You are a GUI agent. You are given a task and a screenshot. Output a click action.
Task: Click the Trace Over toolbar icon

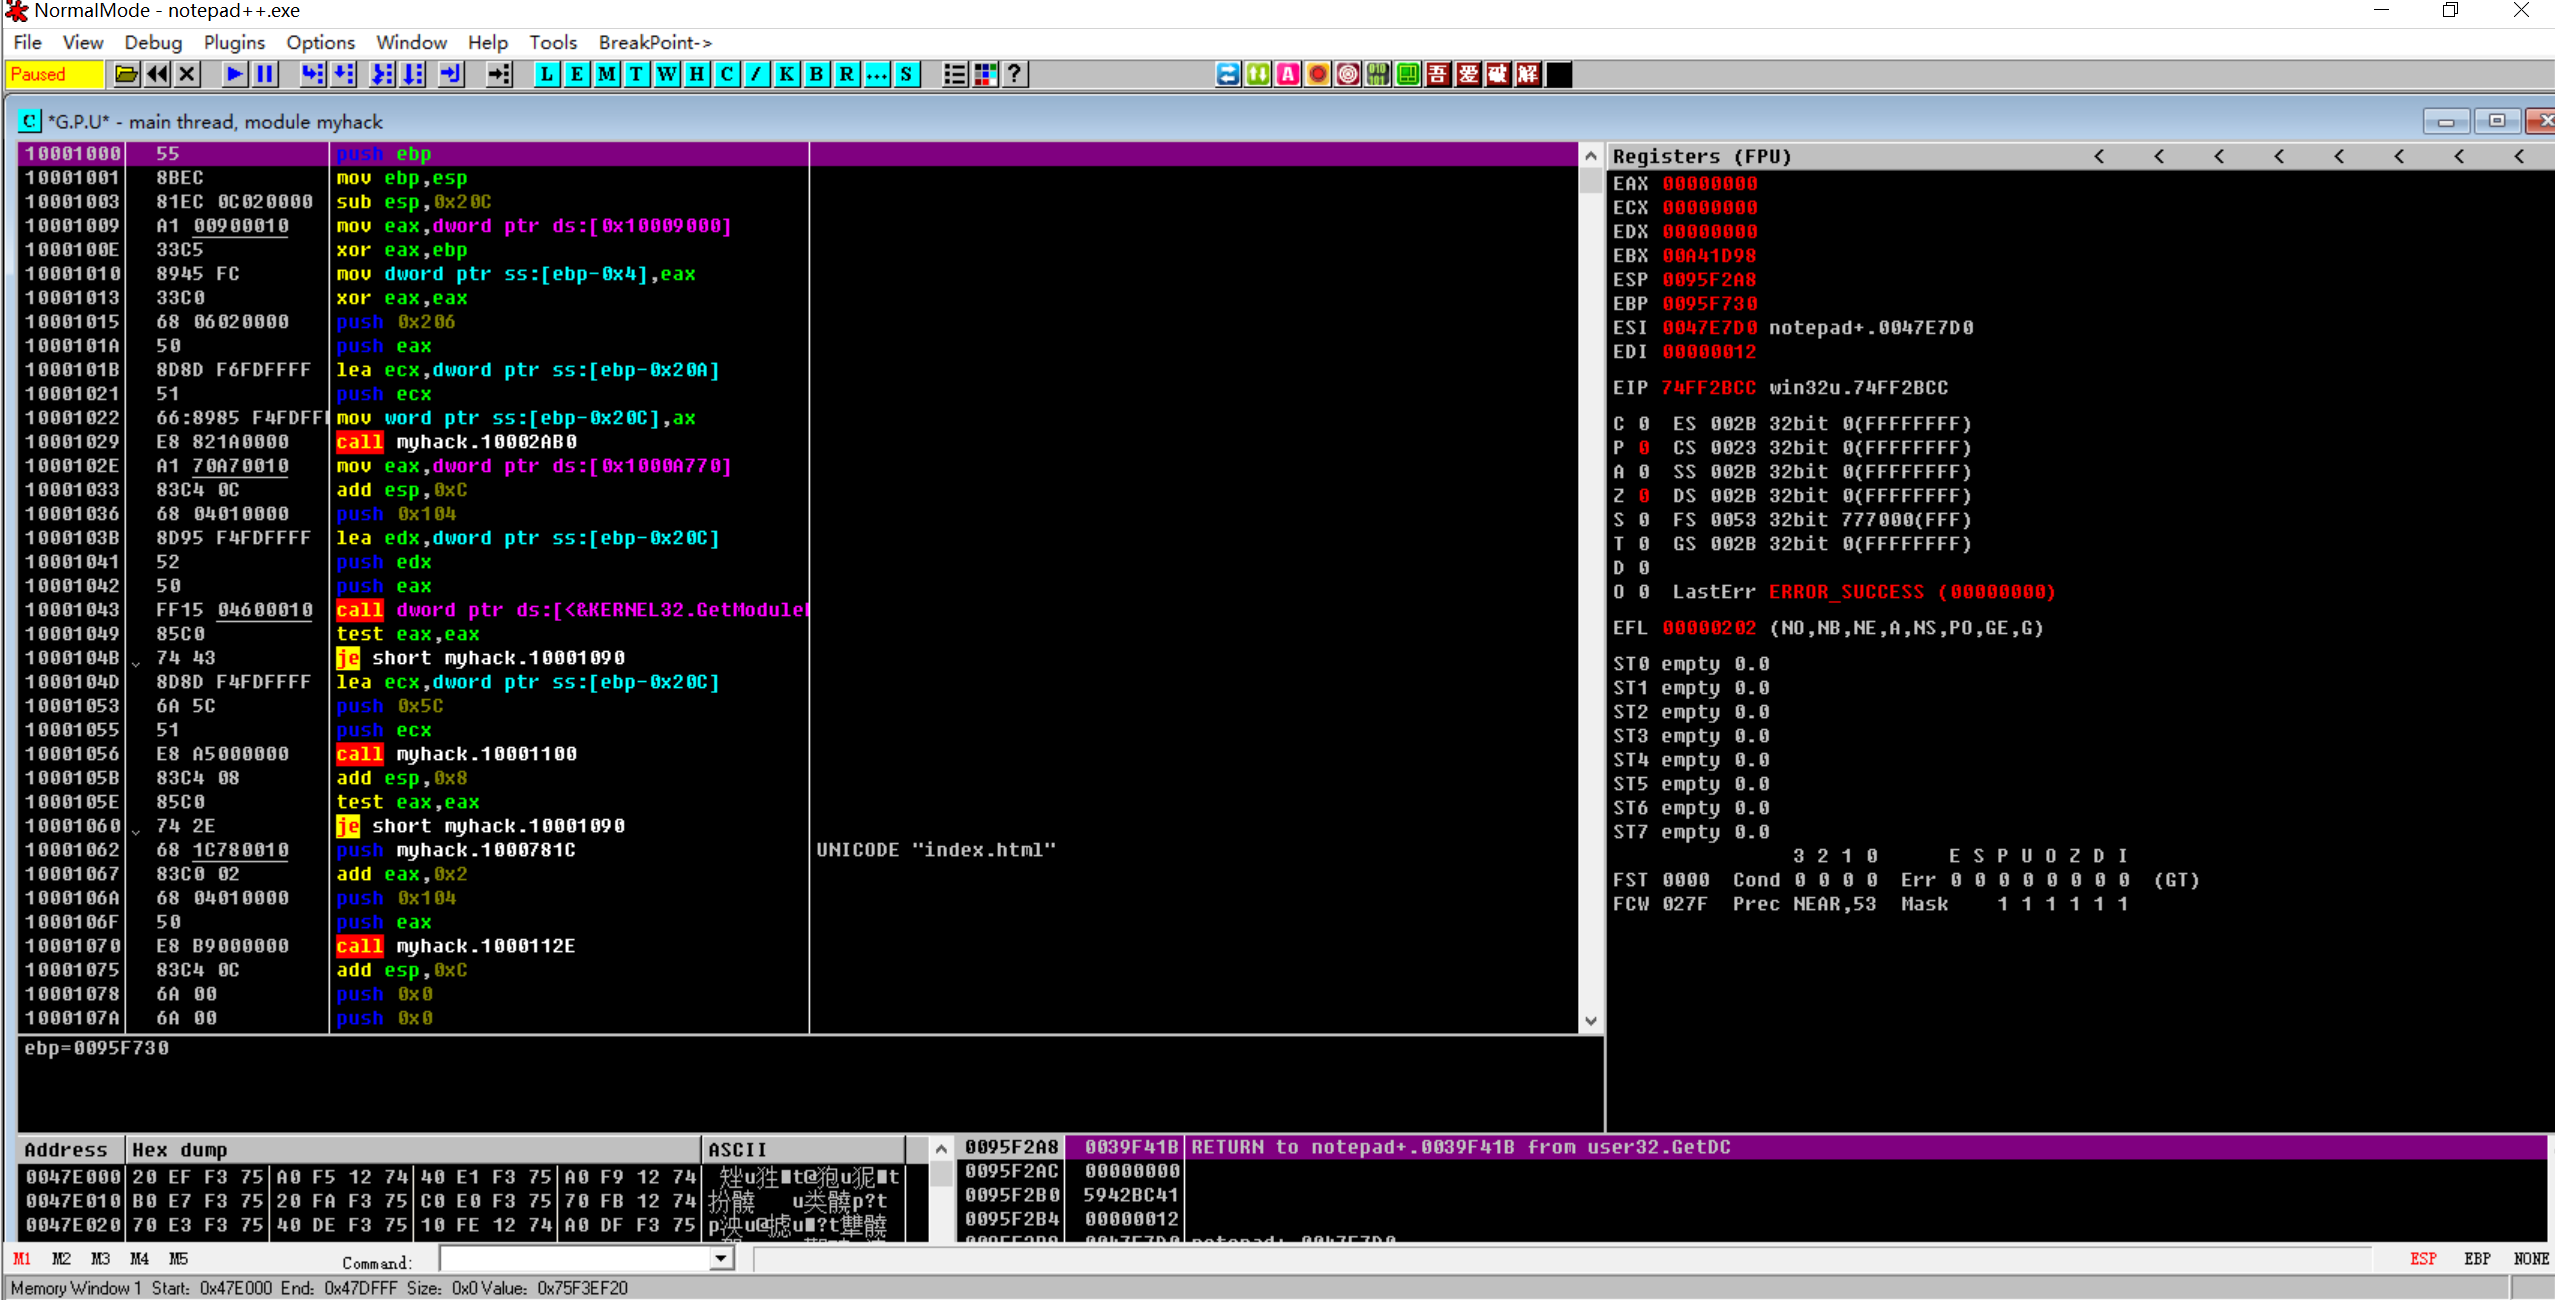coord(413,74)
